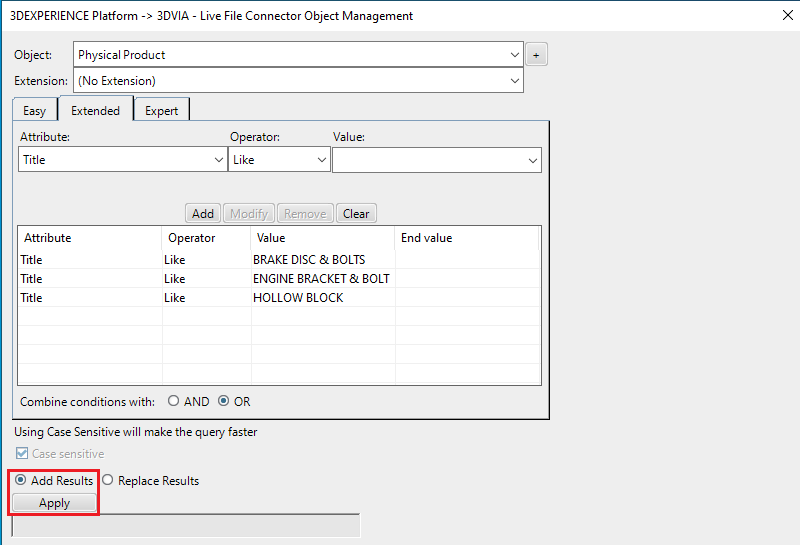Screen dimensions: 800x545
Task: Click the Operator column header
Action: [x=206, y=238]
